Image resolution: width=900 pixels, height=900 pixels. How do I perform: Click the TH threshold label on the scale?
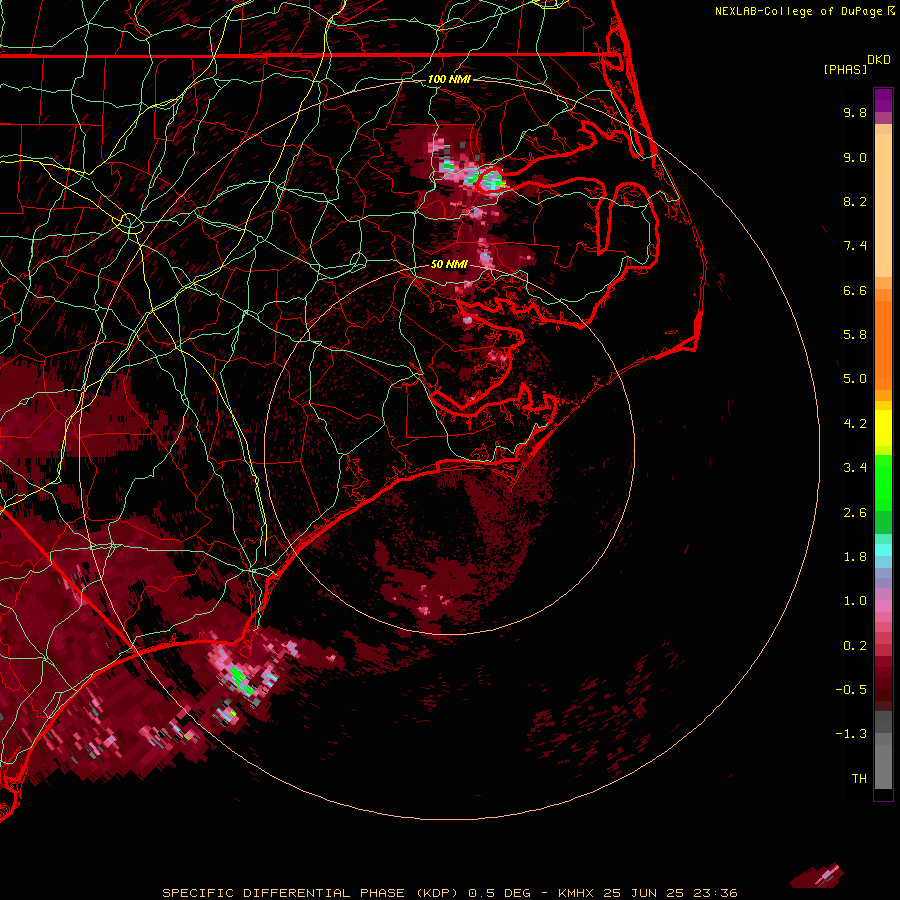pyautogui.click(x=859, y=779)
